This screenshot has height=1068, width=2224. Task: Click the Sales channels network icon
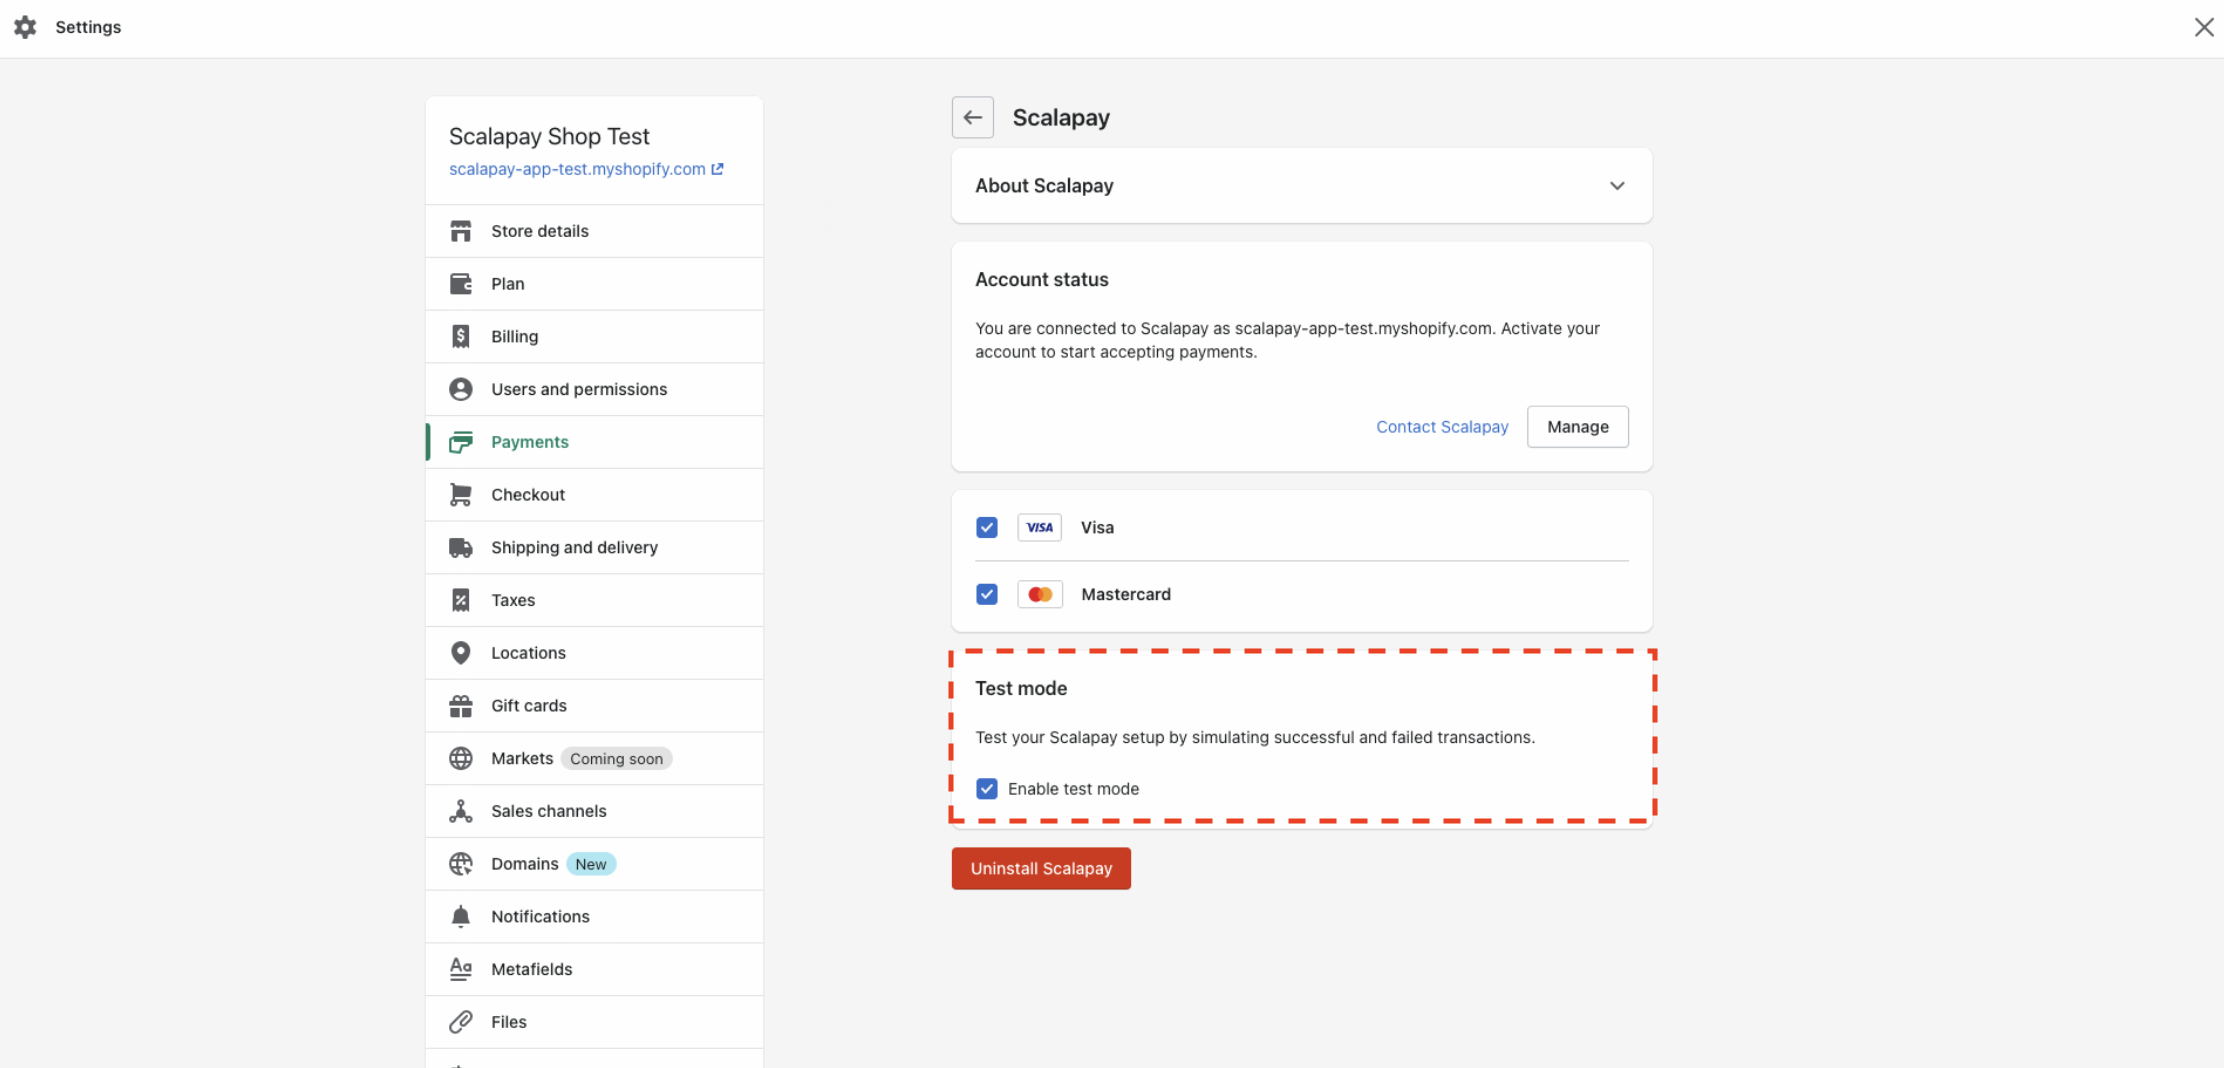[460, 811]
